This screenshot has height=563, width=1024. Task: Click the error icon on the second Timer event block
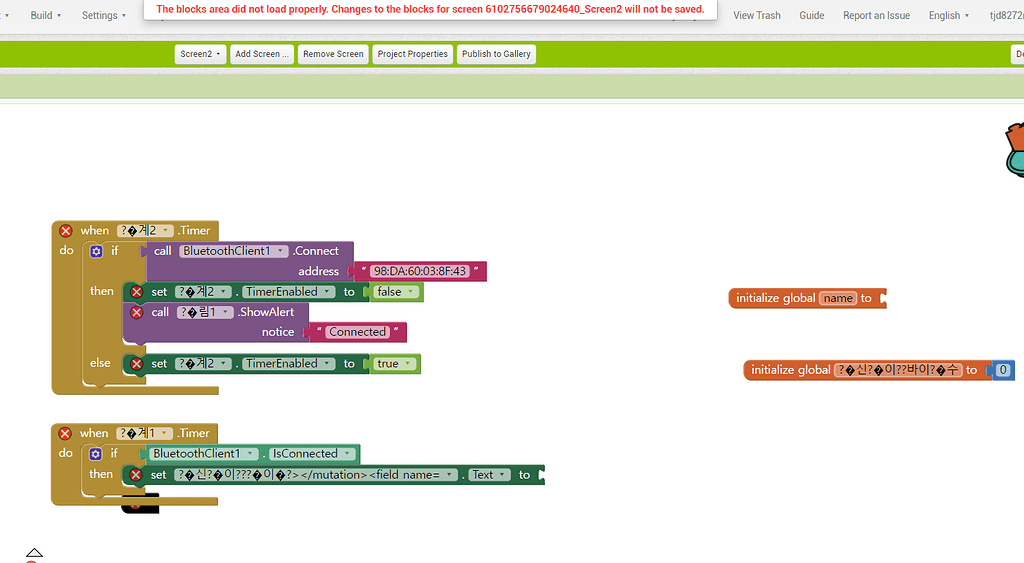66,434
